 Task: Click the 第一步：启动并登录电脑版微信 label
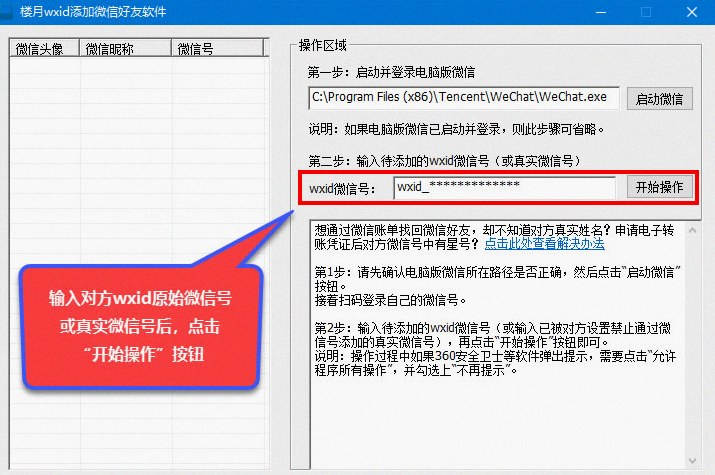coord(391,72)
